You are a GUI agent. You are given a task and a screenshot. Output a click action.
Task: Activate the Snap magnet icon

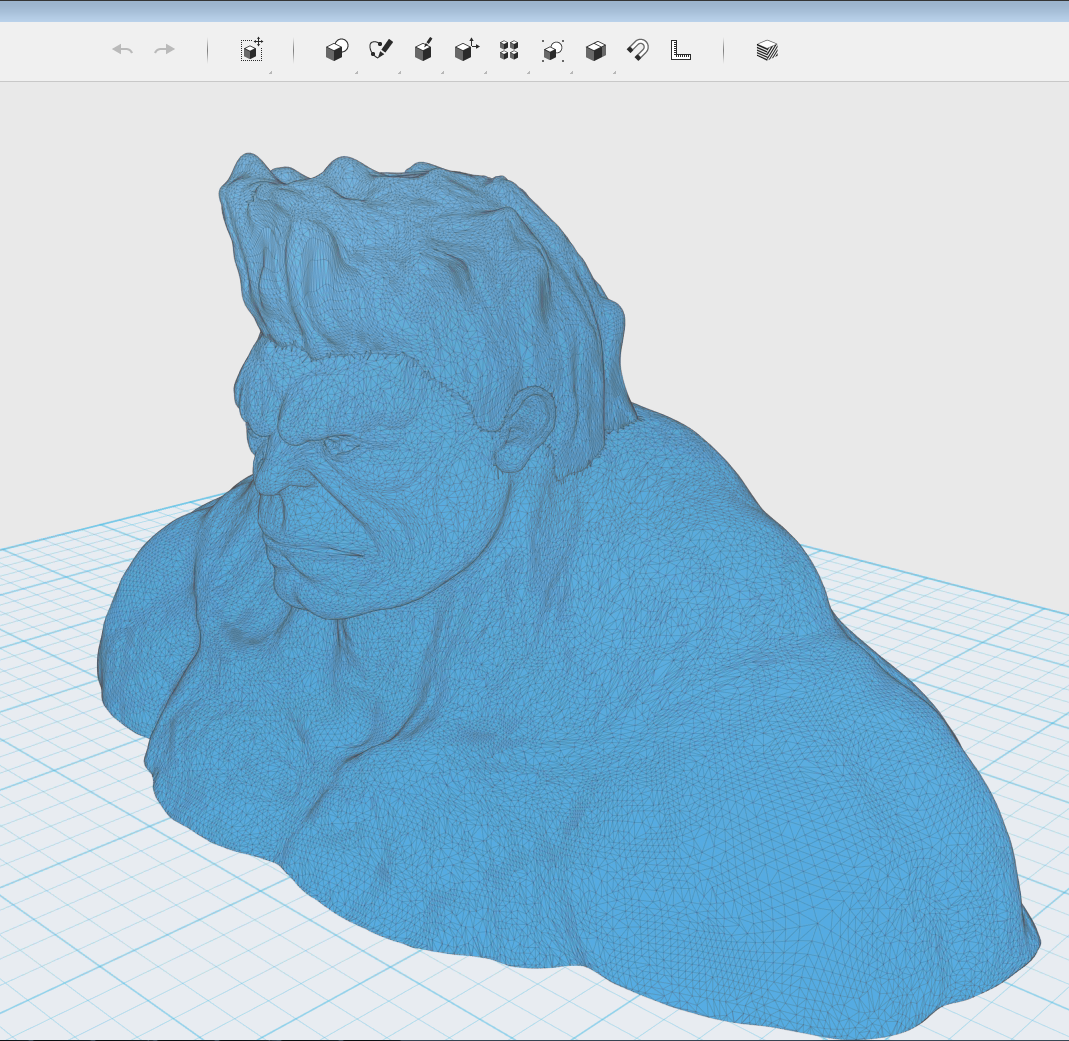[x=638, y=50]
